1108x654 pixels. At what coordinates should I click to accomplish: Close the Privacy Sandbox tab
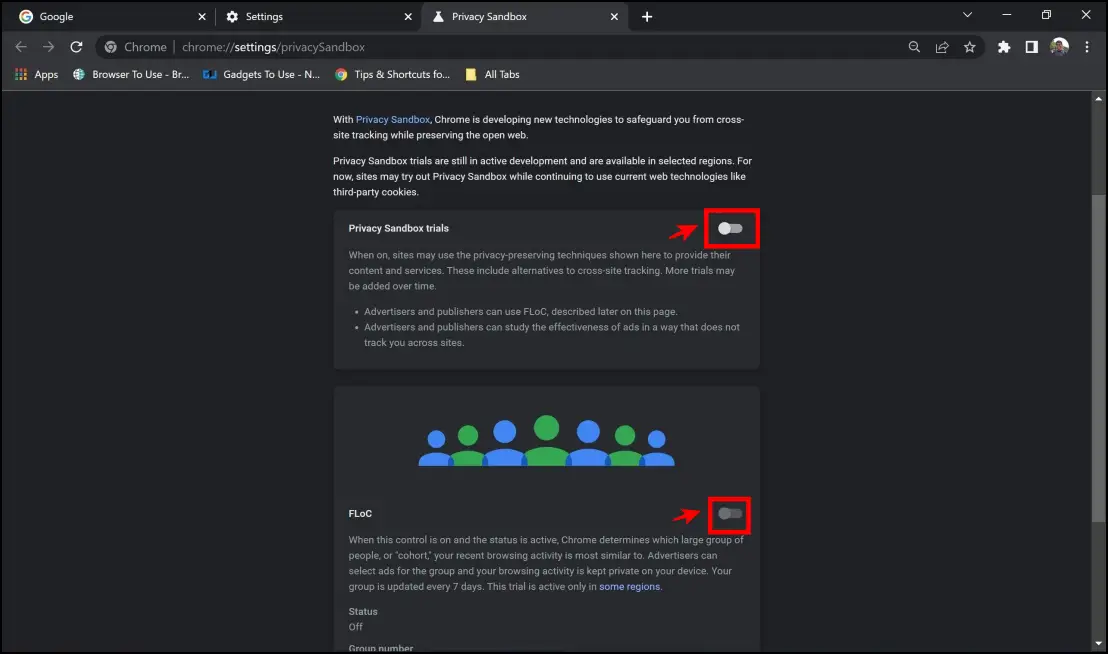(614, 16)
